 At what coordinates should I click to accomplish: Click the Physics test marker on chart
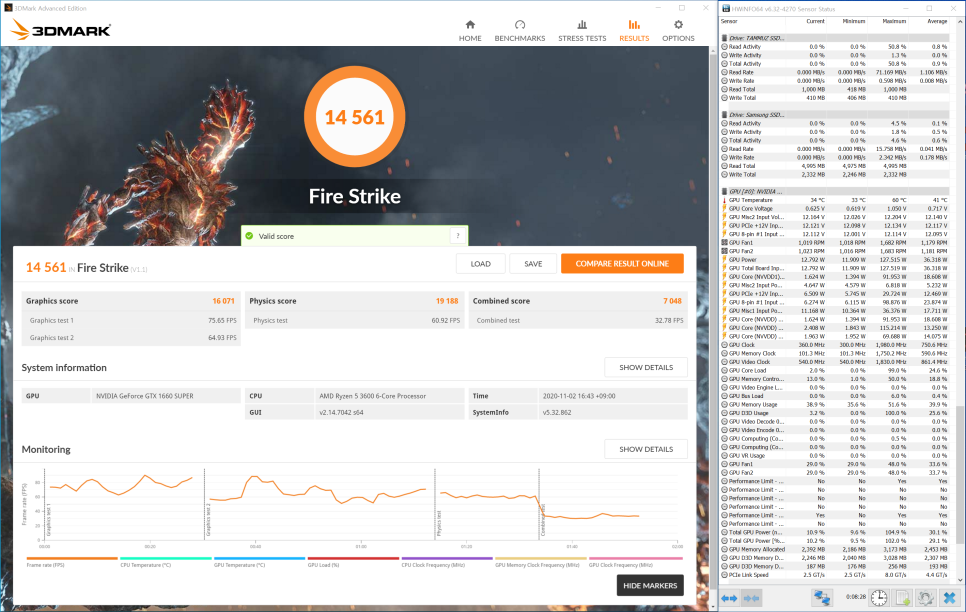click(x=439, y=523)
